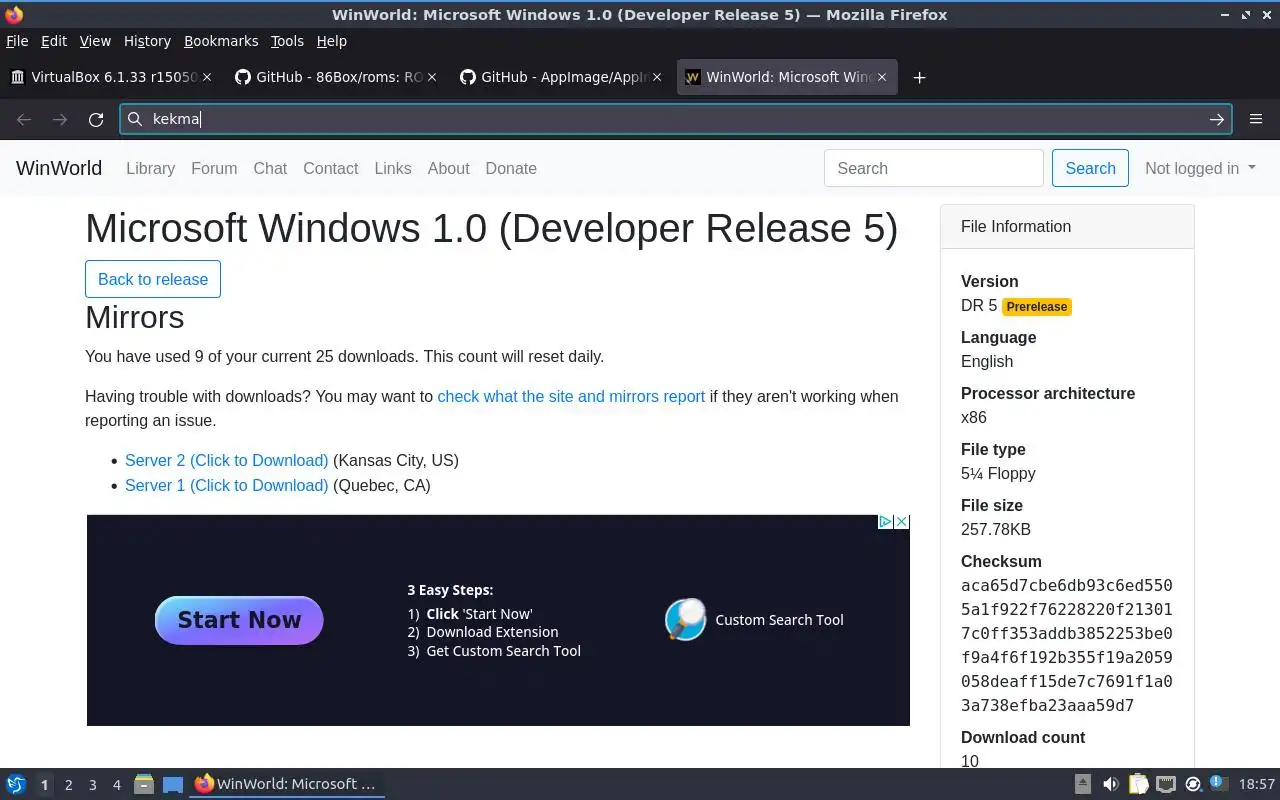Click the Custom Search Tool ad logo
The image size is (1280, 800).
686,620
